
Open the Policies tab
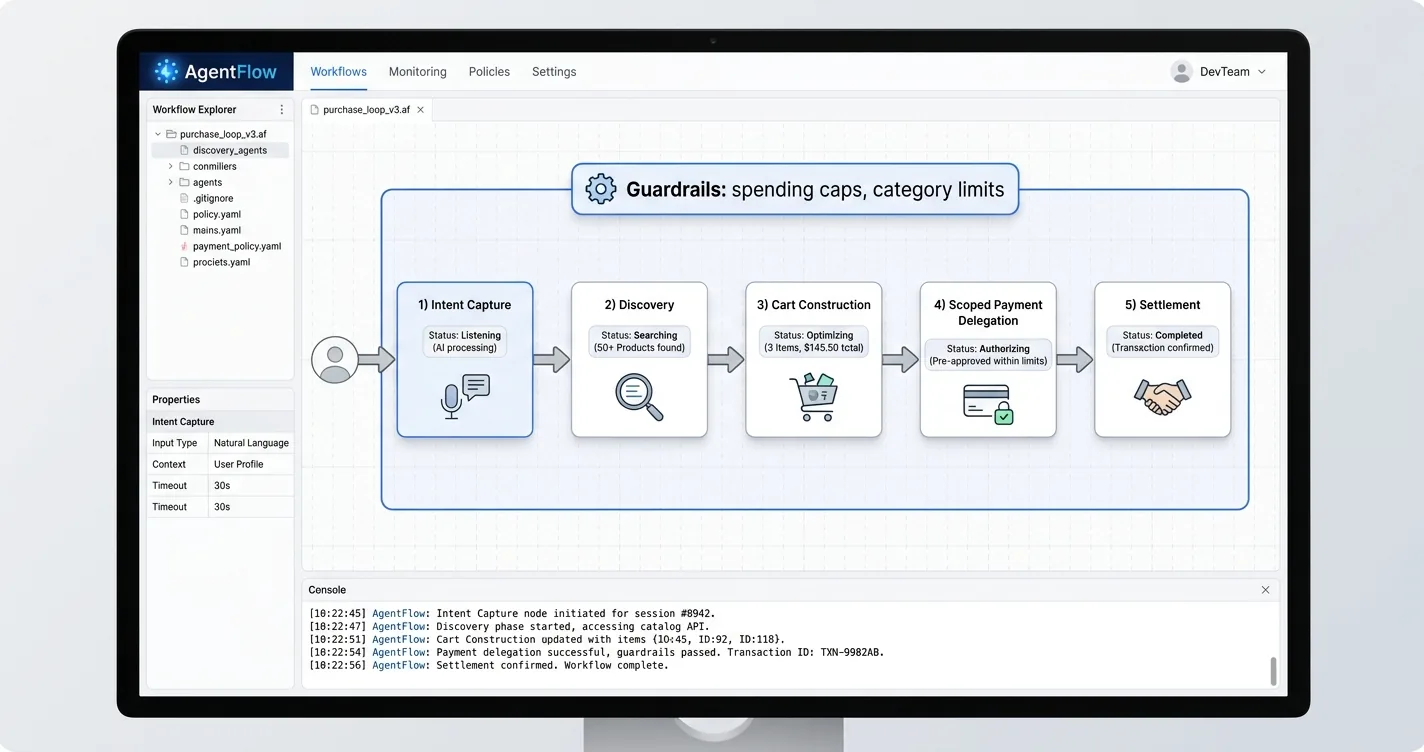click(489, 72)
